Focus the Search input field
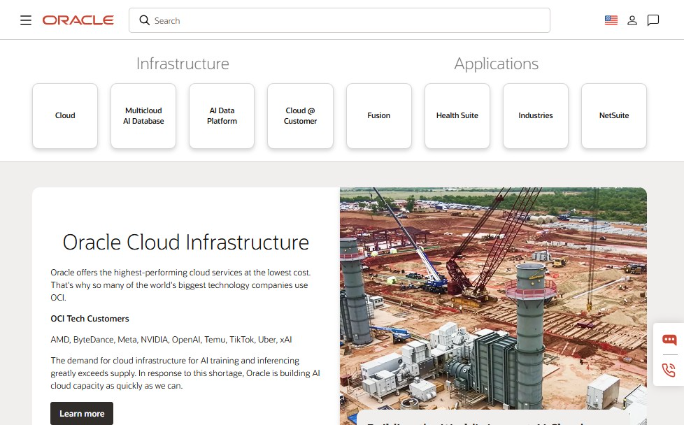Viewport: 684px width, 425px height. (339, 20)
